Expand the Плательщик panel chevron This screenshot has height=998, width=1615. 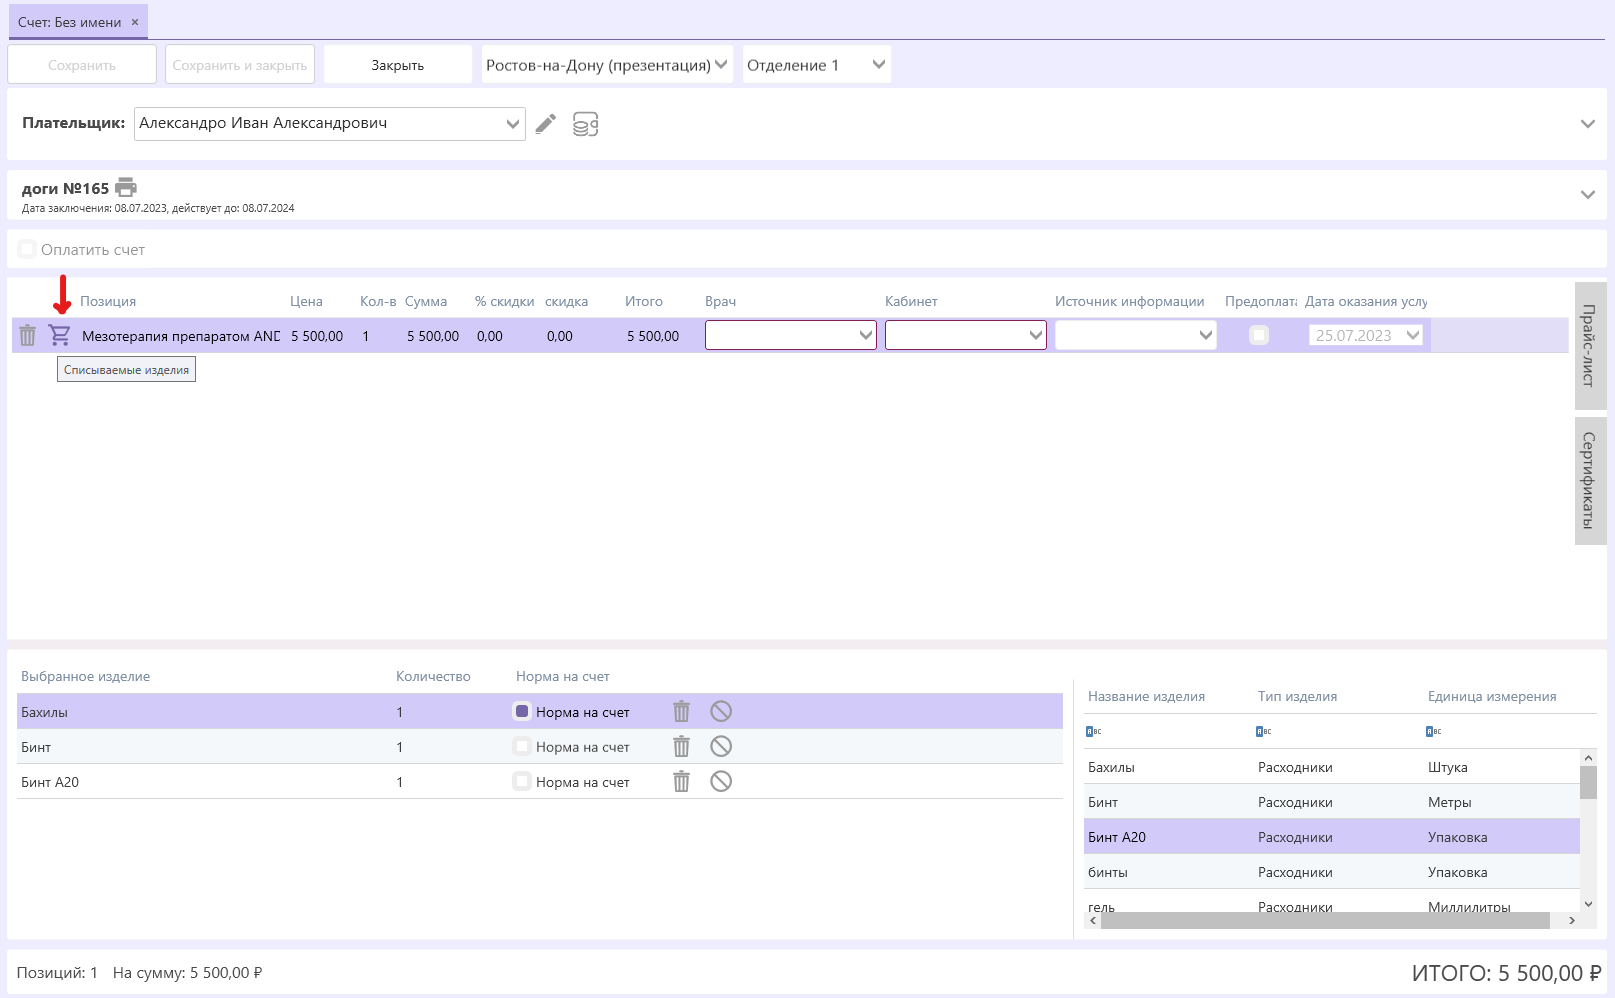(1587, 124)
